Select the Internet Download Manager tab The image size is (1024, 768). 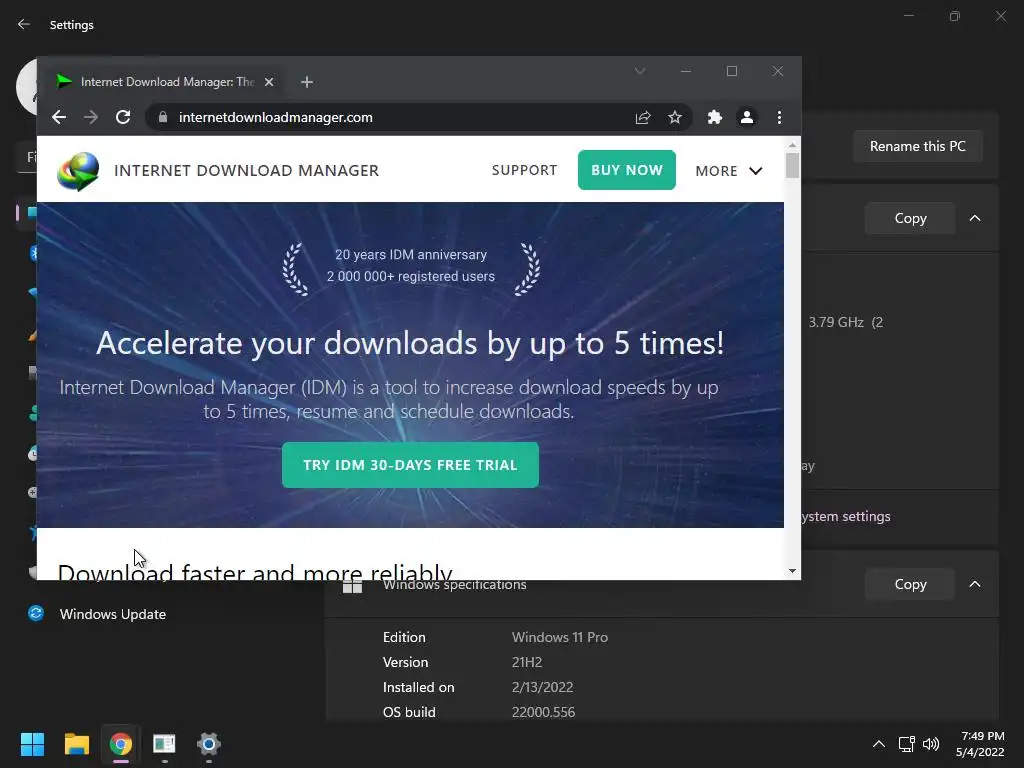pos(165,82)
